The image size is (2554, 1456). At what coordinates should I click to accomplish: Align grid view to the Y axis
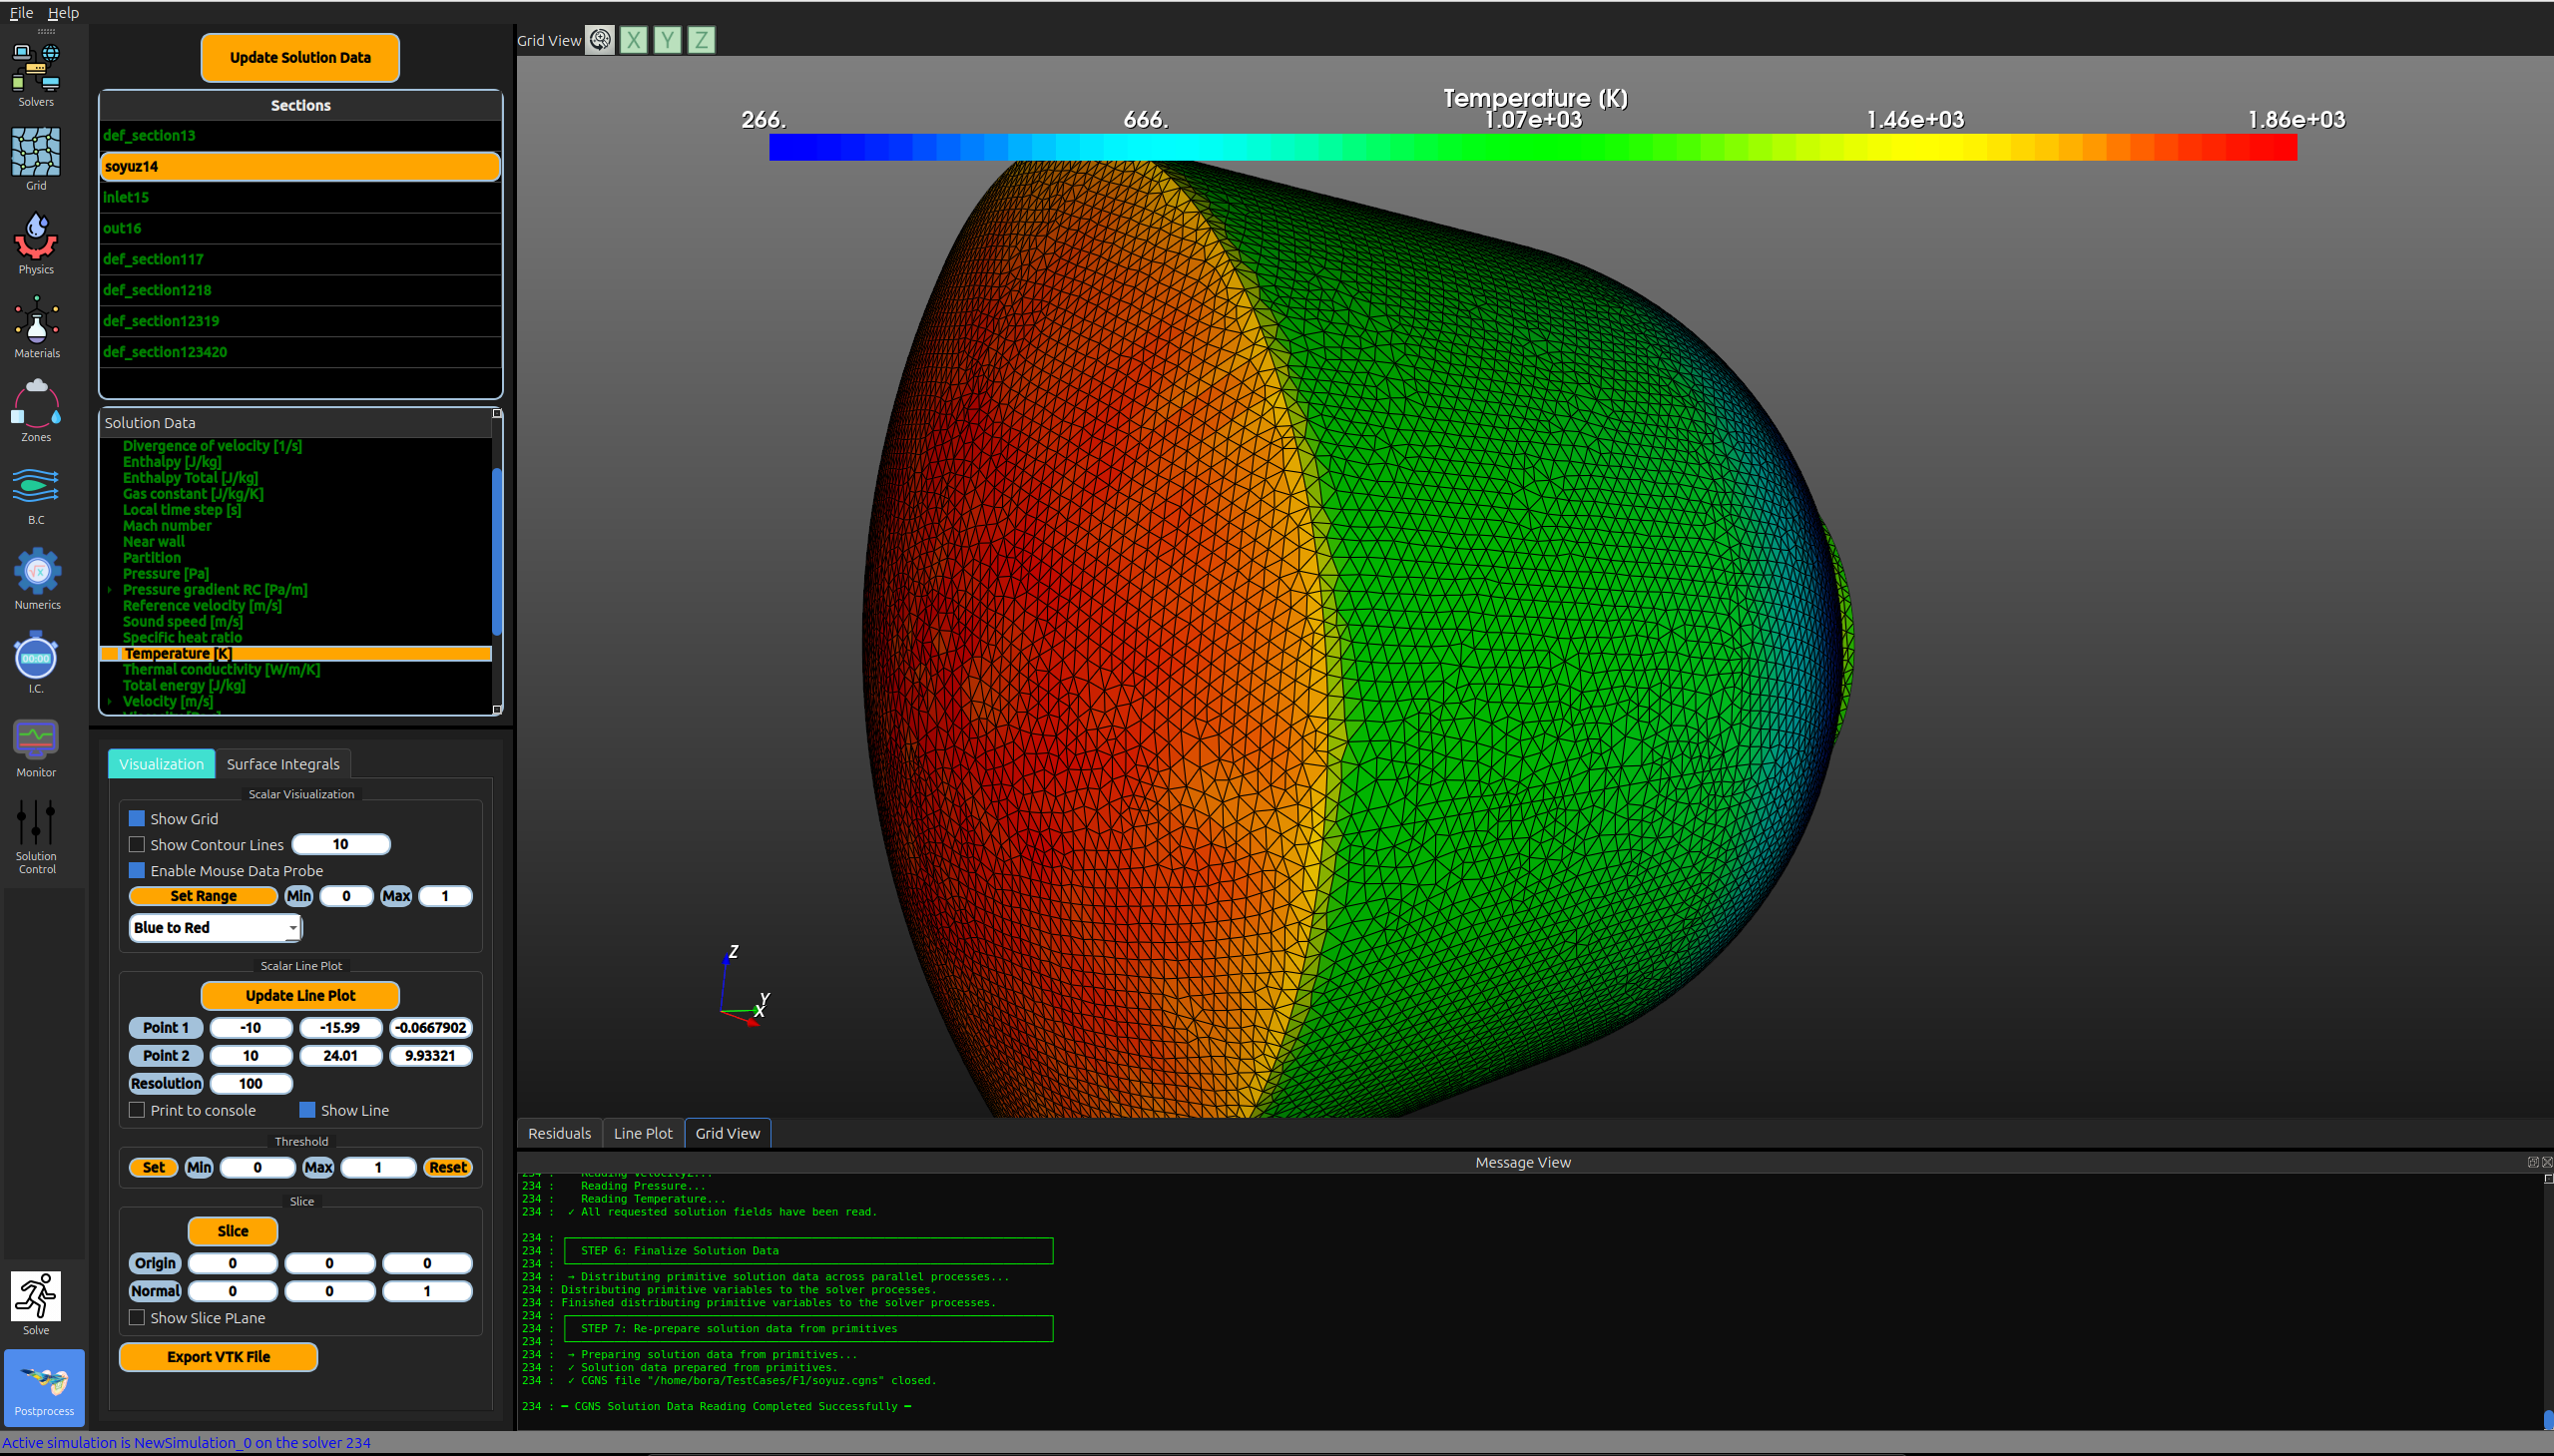(x=667, y=40)
